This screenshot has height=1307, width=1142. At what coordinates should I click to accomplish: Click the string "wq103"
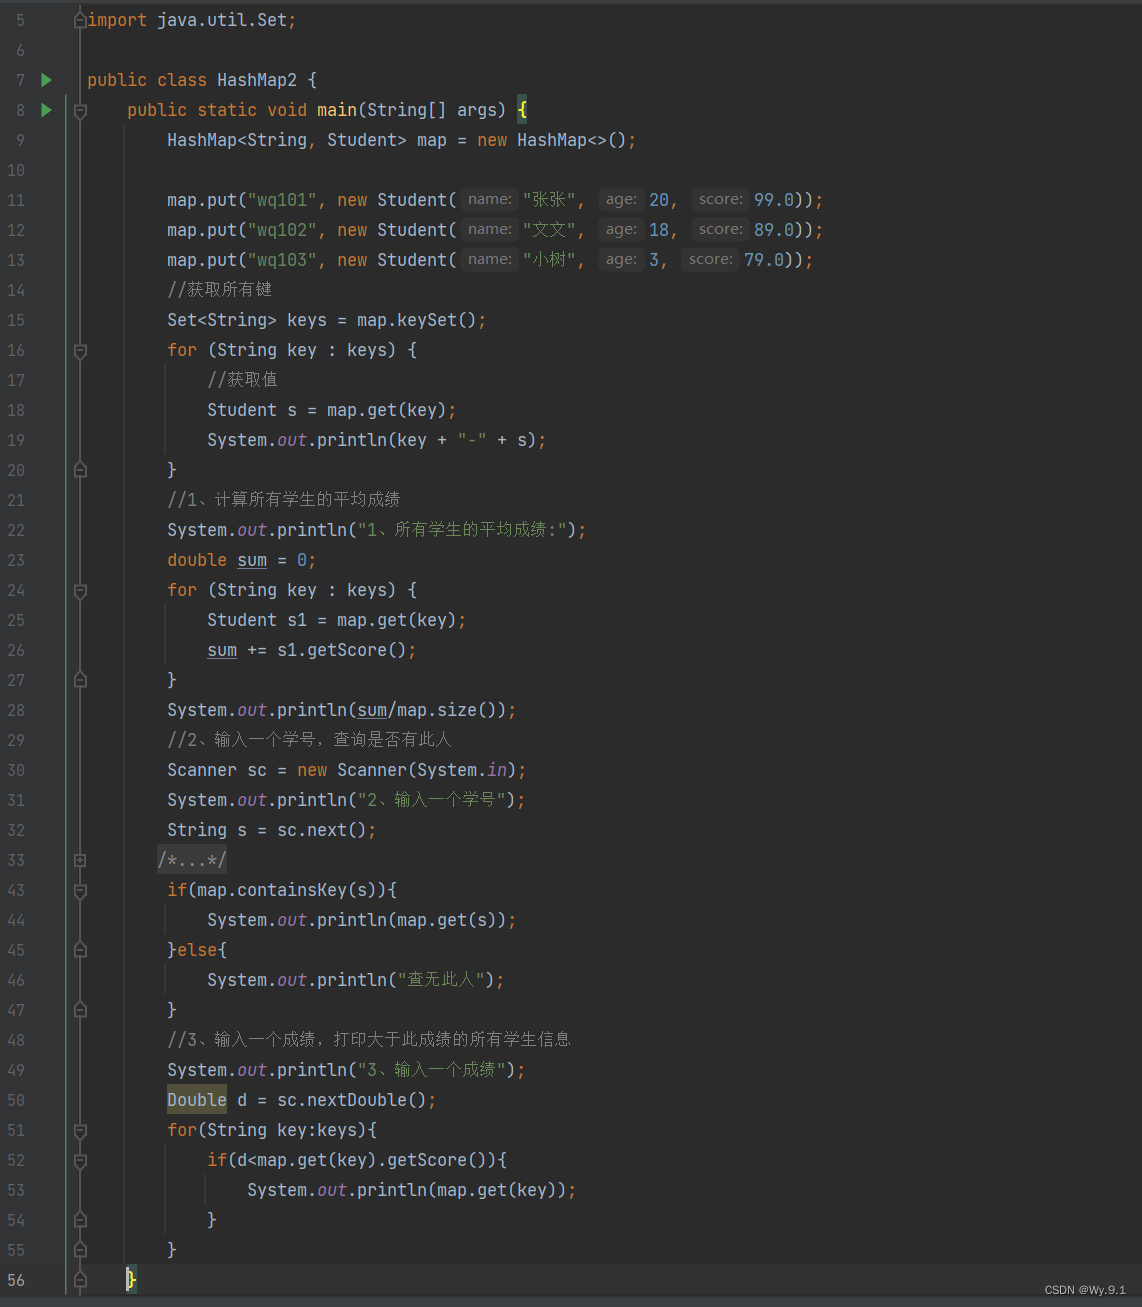282,260
